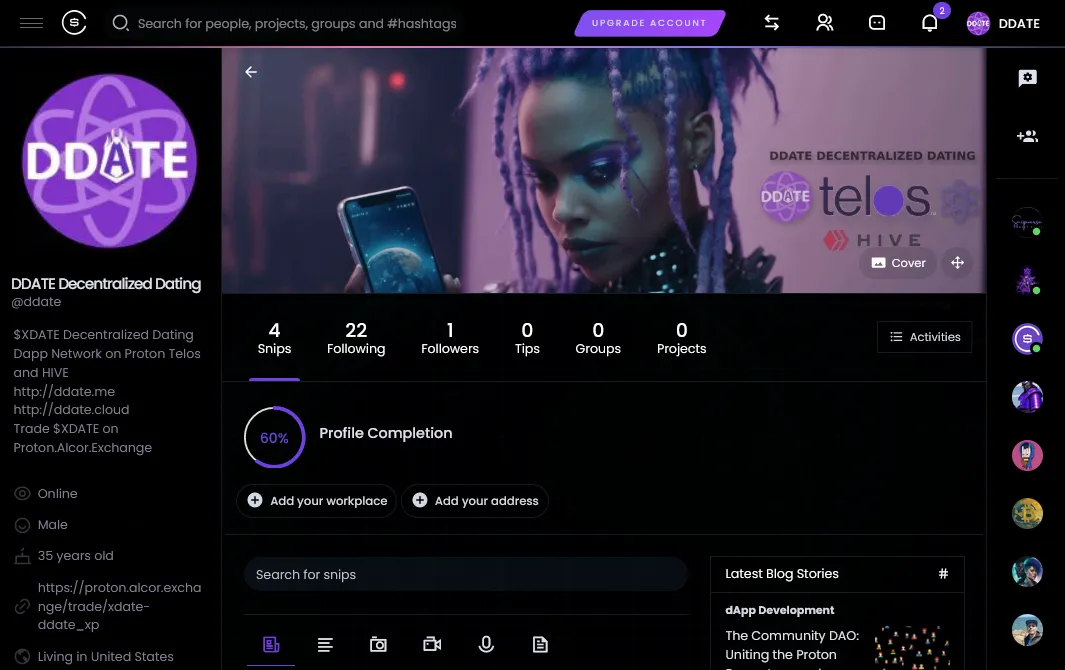Screen dimensions: 1065x670
Task: Open the friend requests person icon
Action: (x=825, y=23)
